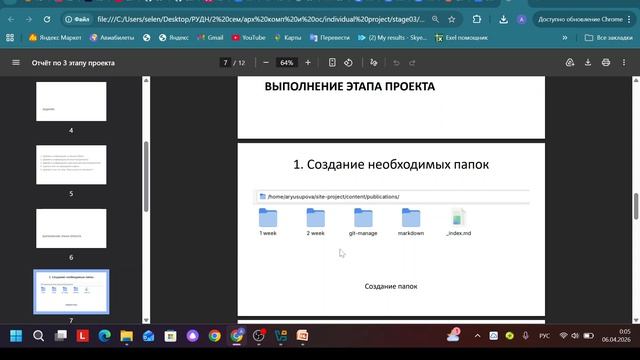This screenshot has width=640, height=360.
Task: Go forward in browser history
Action: [x=29, y=19]
